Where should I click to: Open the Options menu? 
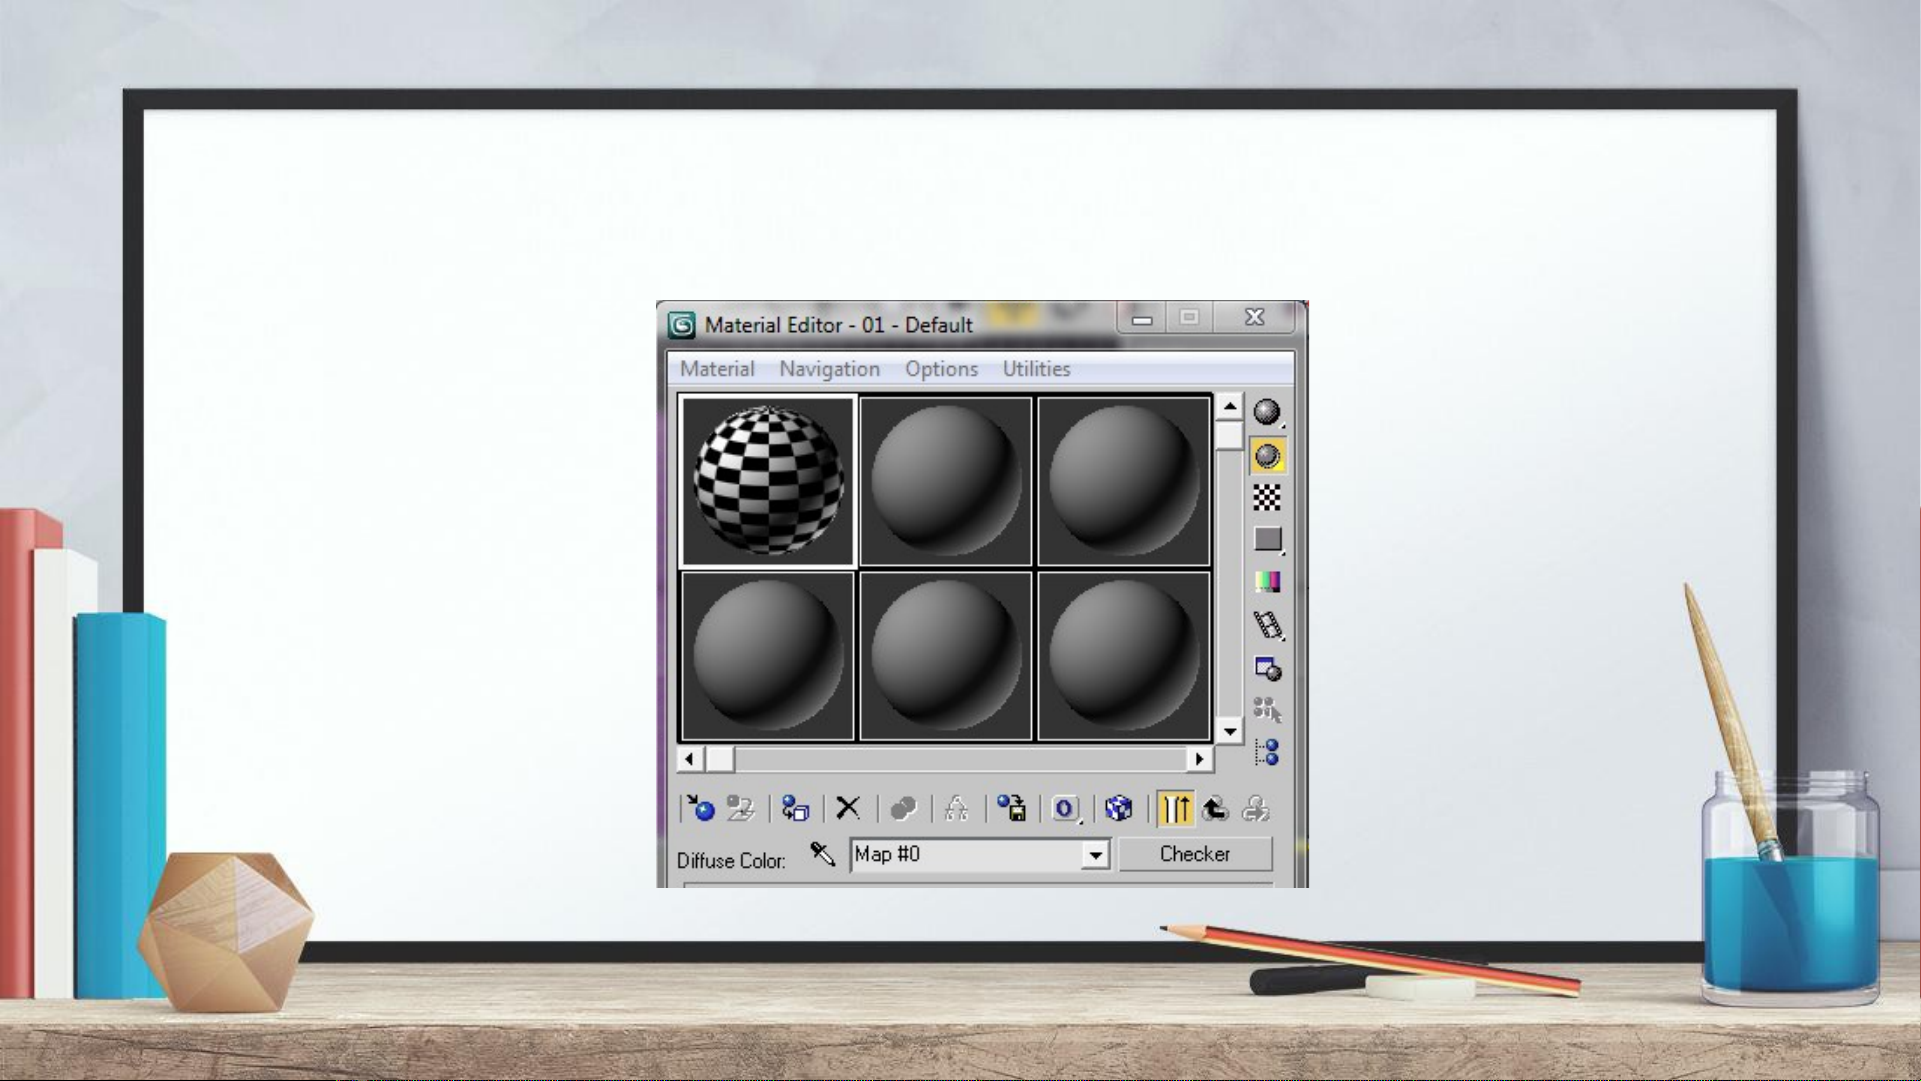941,369
